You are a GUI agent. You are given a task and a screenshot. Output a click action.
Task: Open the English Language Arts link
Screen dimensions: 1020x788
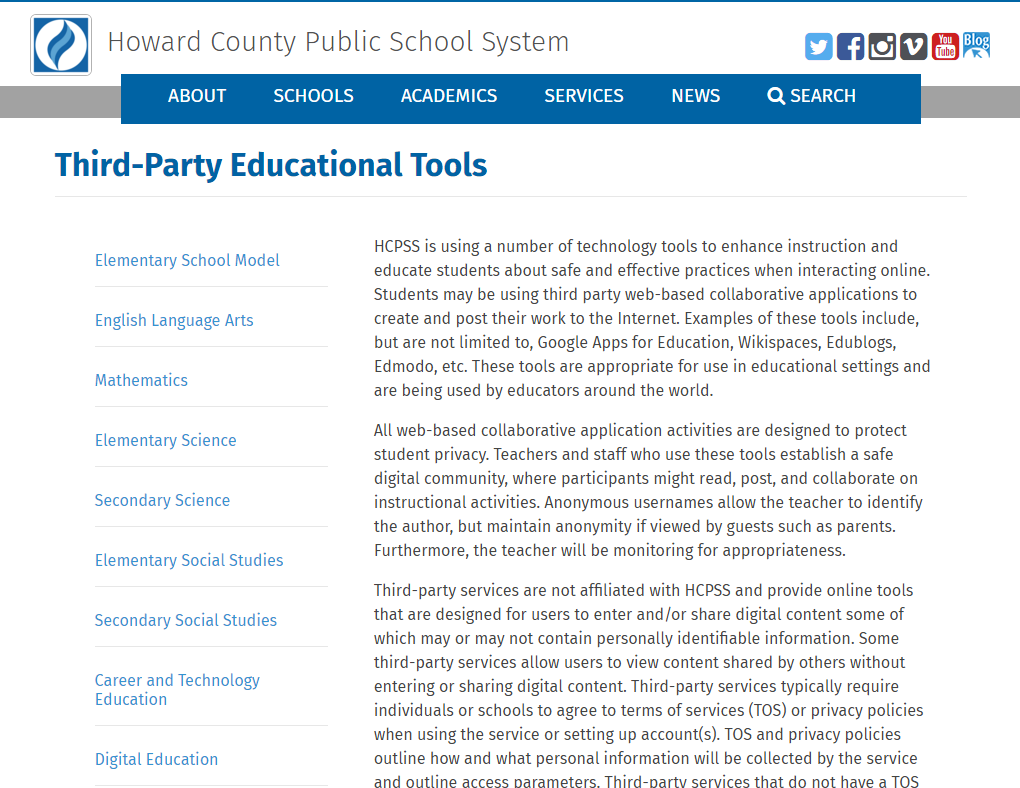click(174, 320)
